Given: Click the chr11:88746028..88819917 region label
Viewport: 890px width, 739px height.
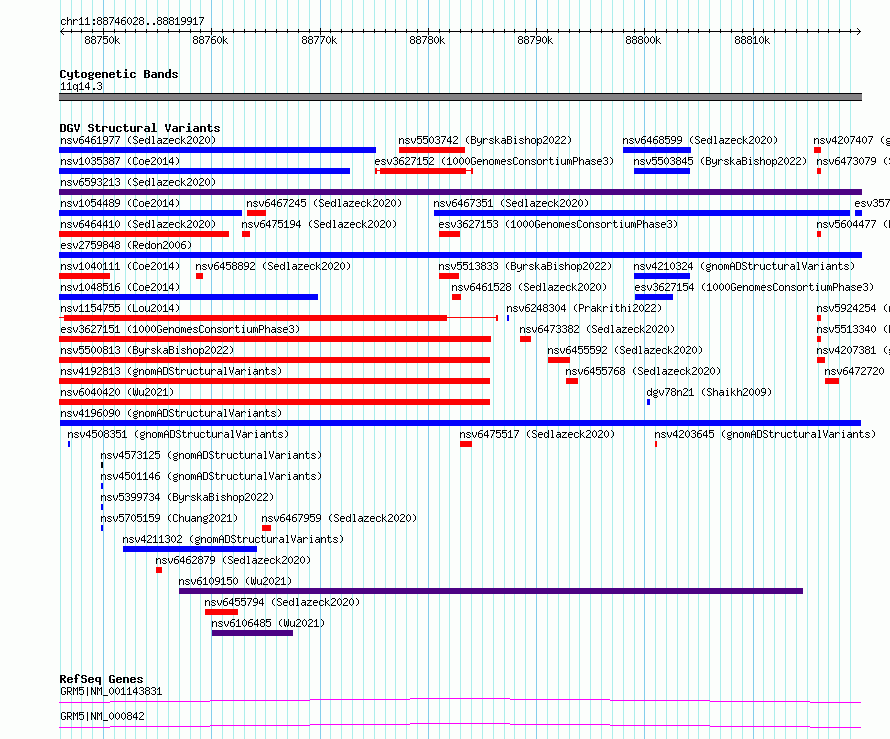Looking at the screenshot, I should pyautogui.click(x=132, y=21).
